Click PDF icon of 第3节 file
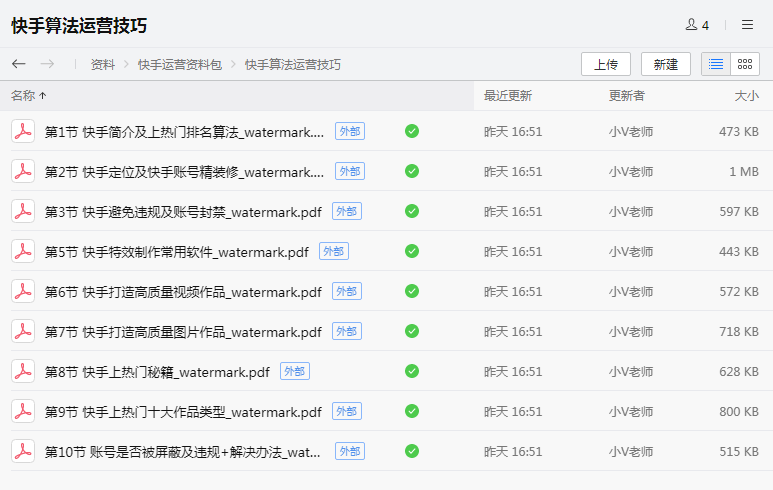Screen dimensions: 773x490 pos(23,211)
